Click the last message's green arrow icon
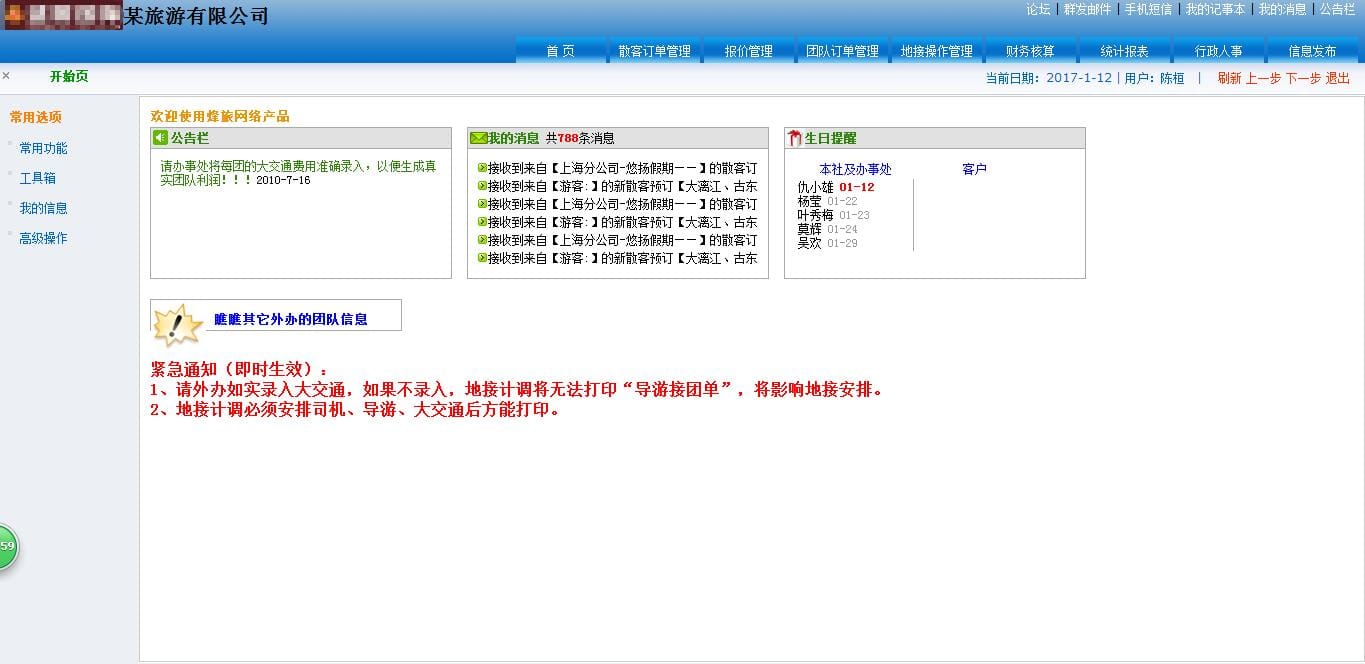The image size is (1365, 664). coord(482,258)
